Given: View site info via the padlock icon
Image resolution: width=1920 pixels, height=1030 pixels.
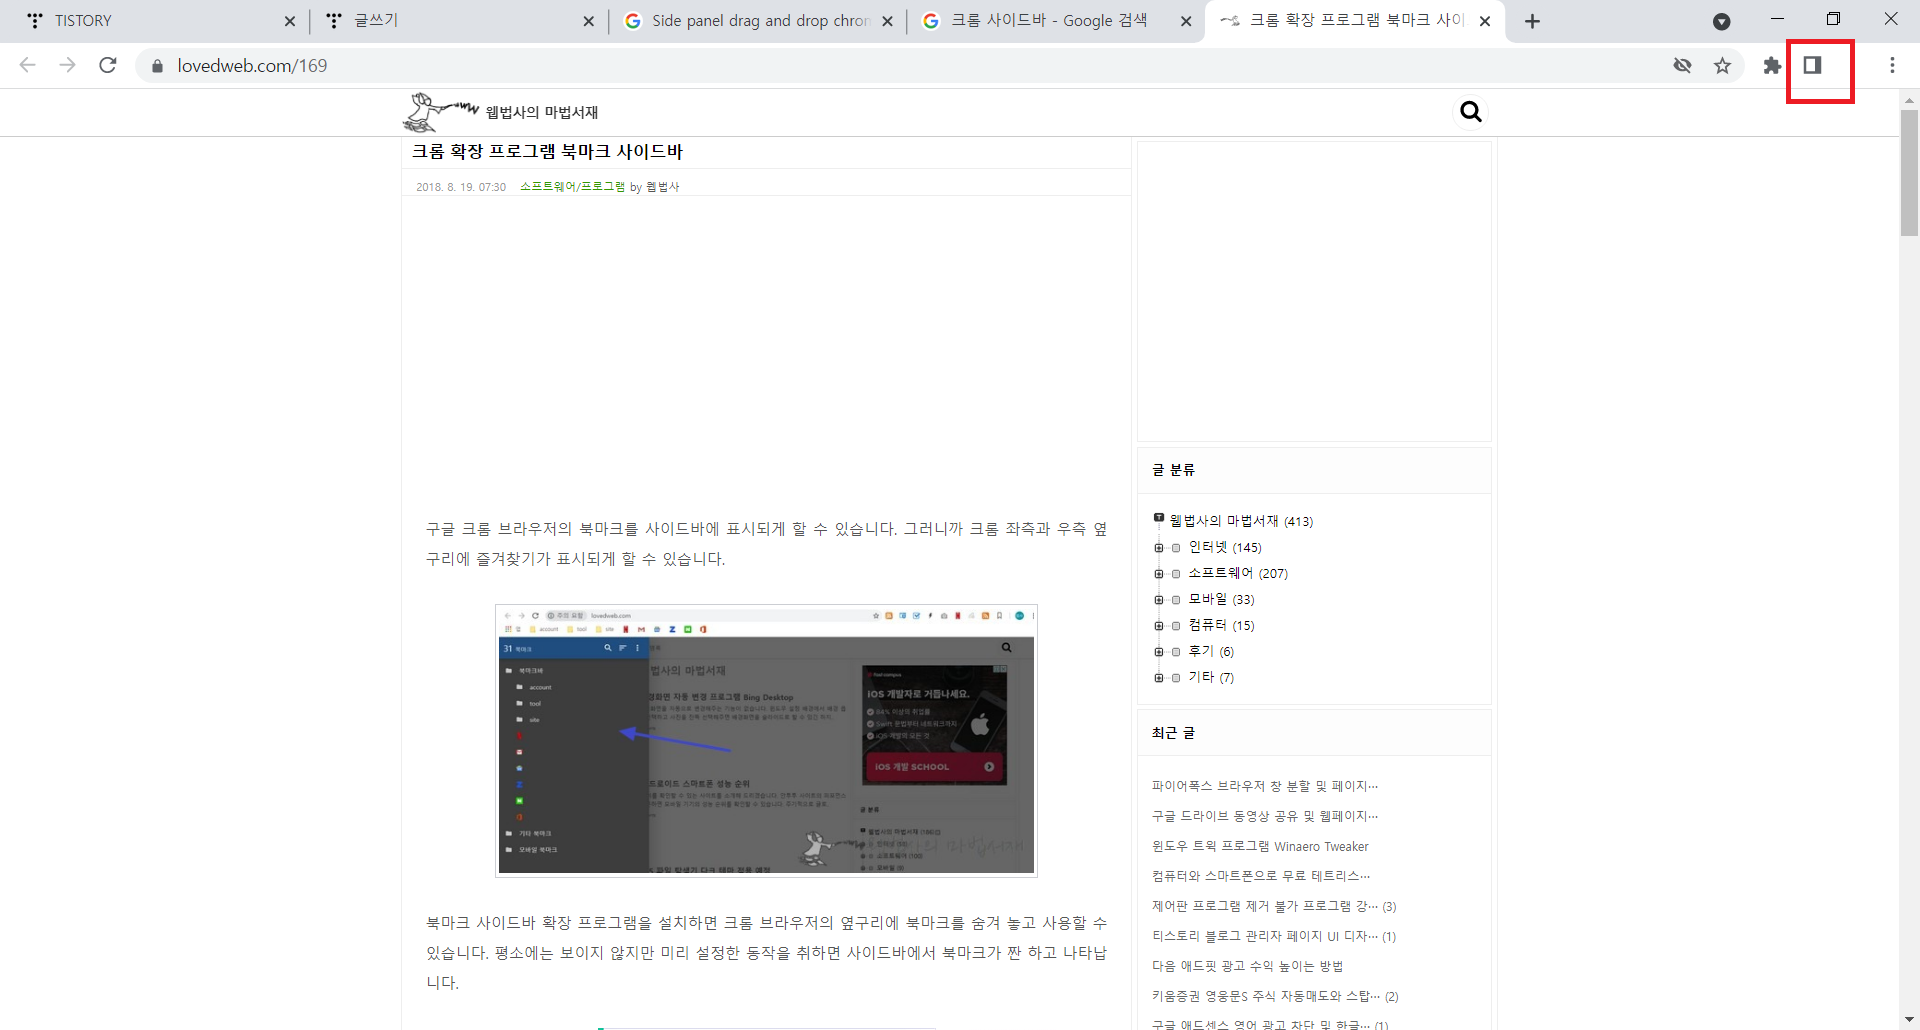Looking at the screenshot, I should pos(157,66).
